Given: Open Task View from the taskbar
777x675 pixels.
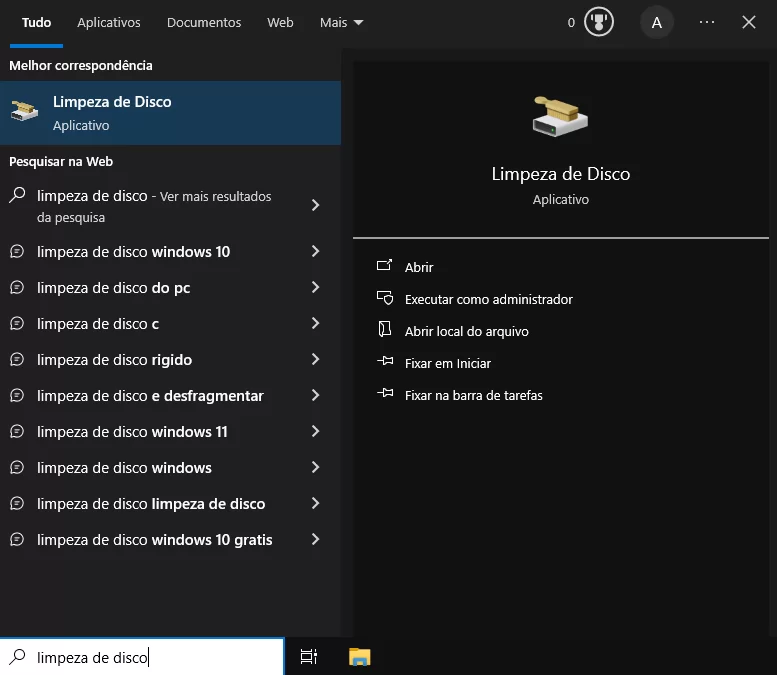Looking at the screenshot, I should click(x=309, y=657).
